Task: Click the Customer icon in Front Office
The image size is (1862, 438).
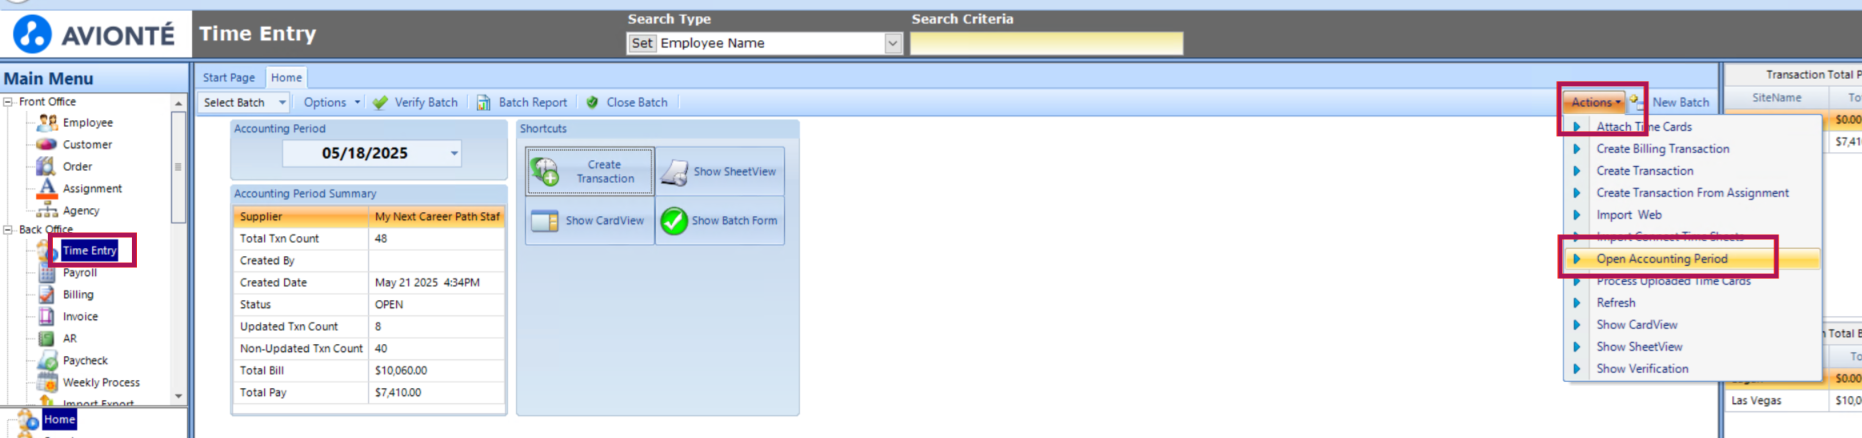Action: pyautogui.click(x=47, y=144)
